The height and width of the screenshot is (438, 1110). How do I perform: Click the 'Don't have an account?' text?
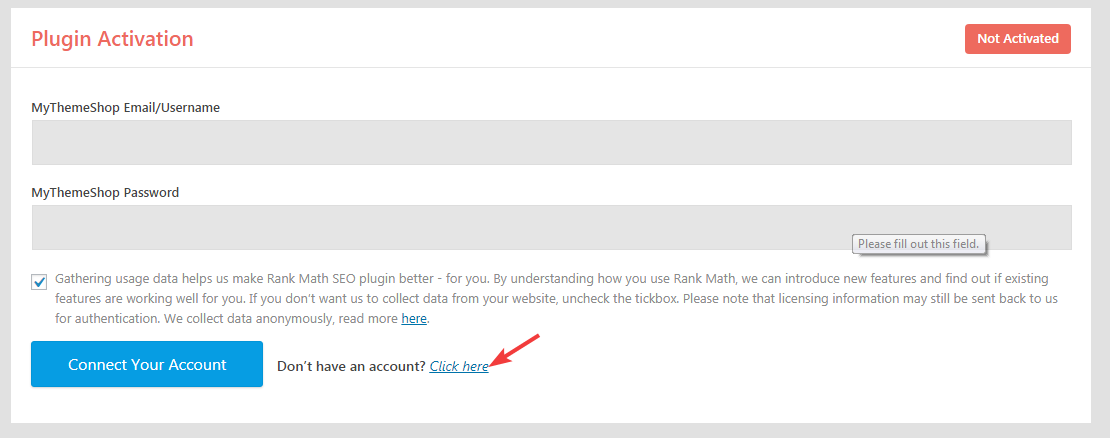(x=351, y=367)
